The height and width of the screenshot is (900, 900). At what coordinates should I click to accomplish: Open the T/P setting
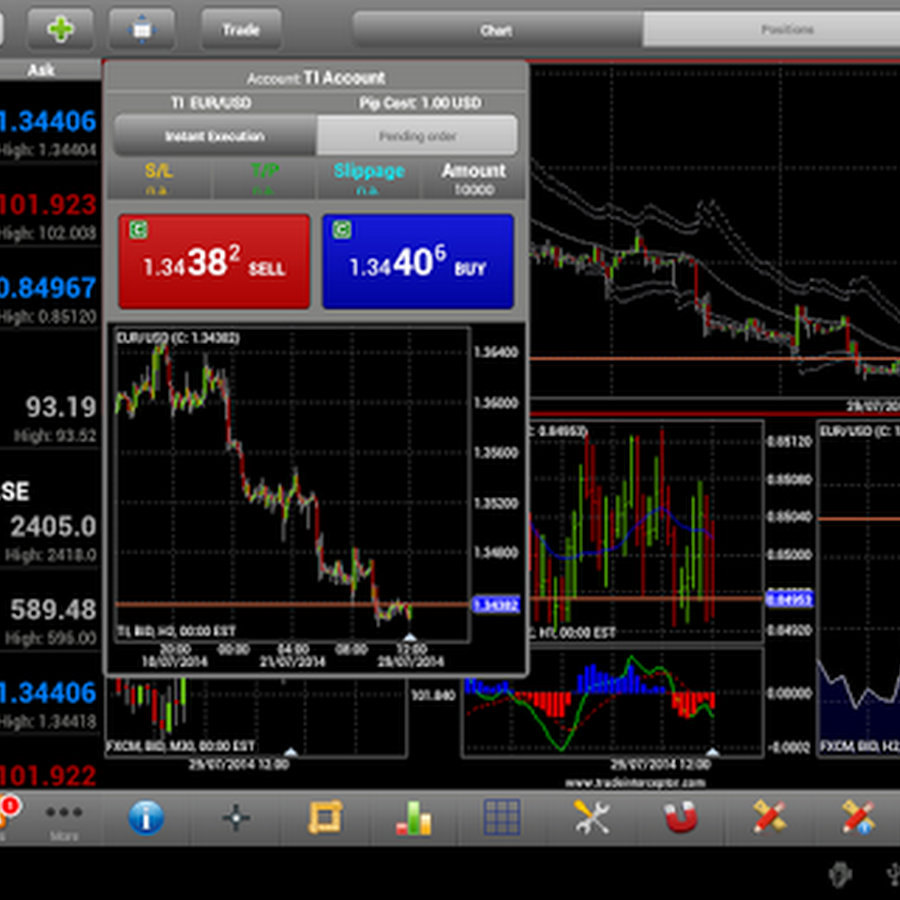(265, 179)
